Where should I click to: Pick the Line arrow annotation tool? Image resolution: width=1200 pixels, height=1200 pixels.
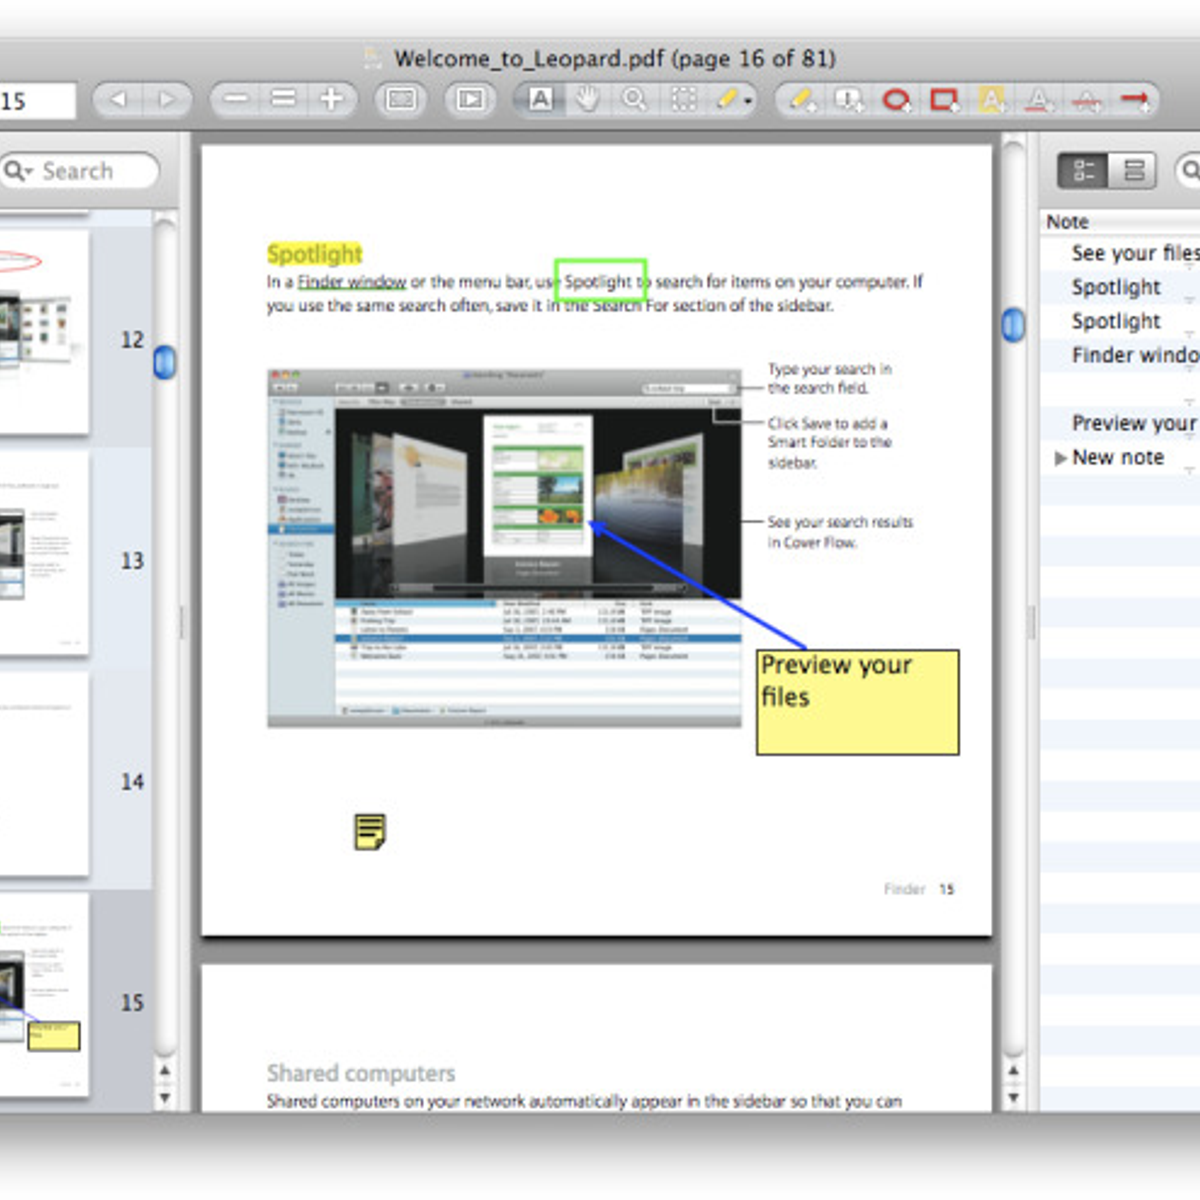[x=1134, y=100]
